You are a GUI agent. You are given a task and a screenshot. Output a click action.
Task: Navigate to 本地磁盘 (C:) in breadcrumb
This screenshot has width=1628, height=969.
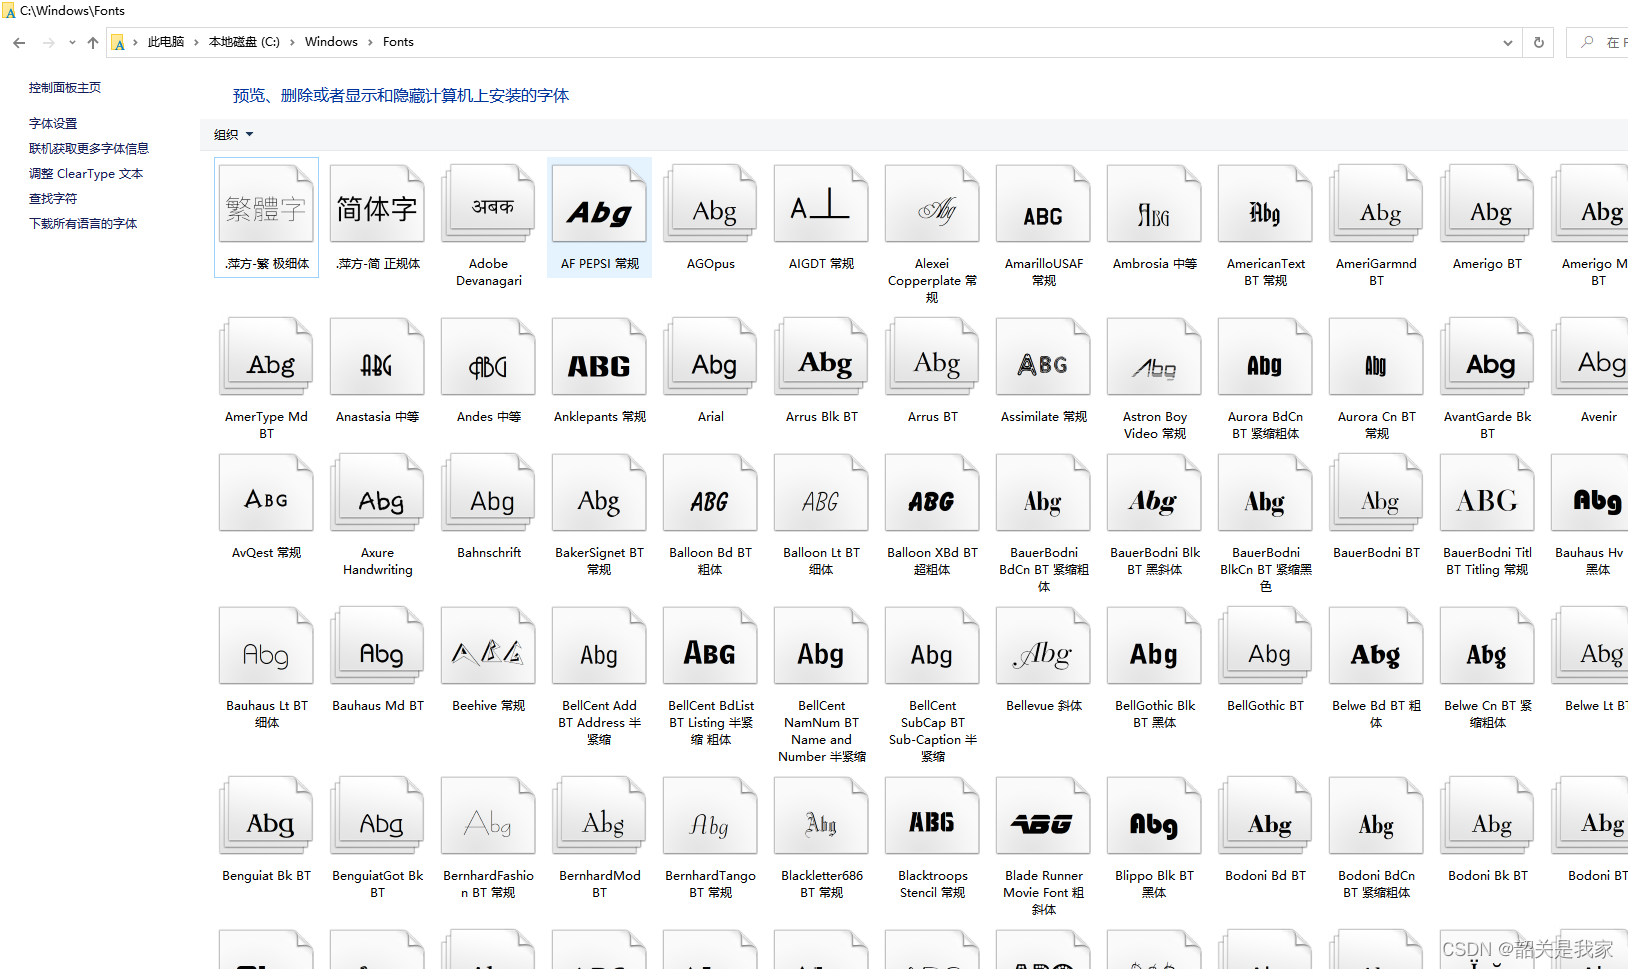(x=244, y=42)
